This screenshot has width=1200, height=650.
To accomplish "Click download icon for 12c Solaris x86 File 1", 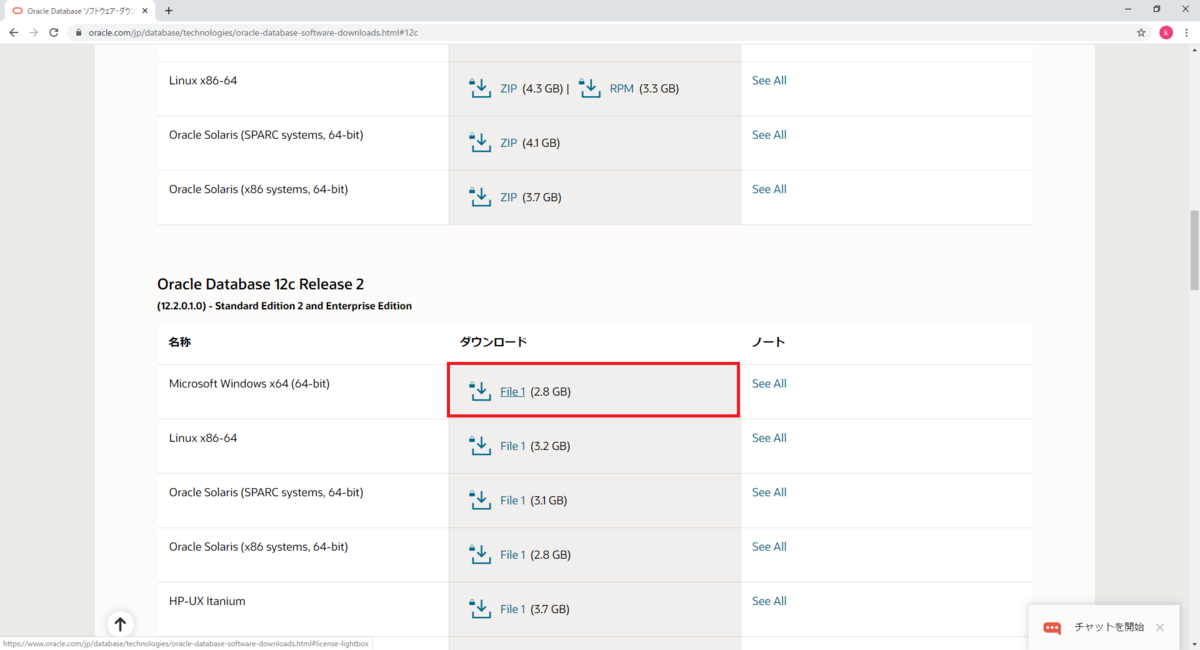I will (x=480, y=554).
